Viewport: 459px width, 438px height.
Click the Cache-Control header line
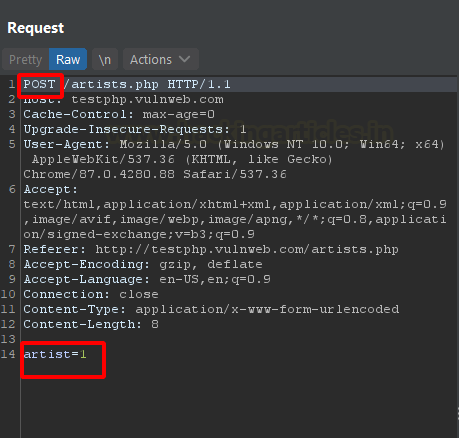[x=119, y=114]
